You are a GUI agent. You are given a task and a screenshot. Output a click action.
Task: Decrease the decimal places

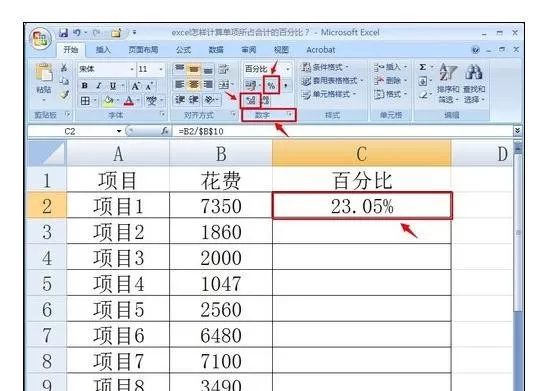pos(266,101)
